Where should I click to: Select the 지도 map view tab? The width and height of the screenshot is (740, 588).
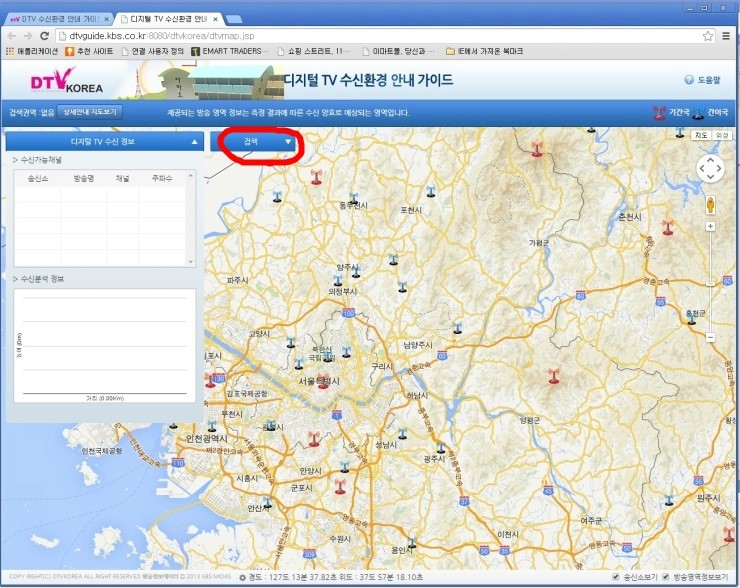[x=700, y=135]
